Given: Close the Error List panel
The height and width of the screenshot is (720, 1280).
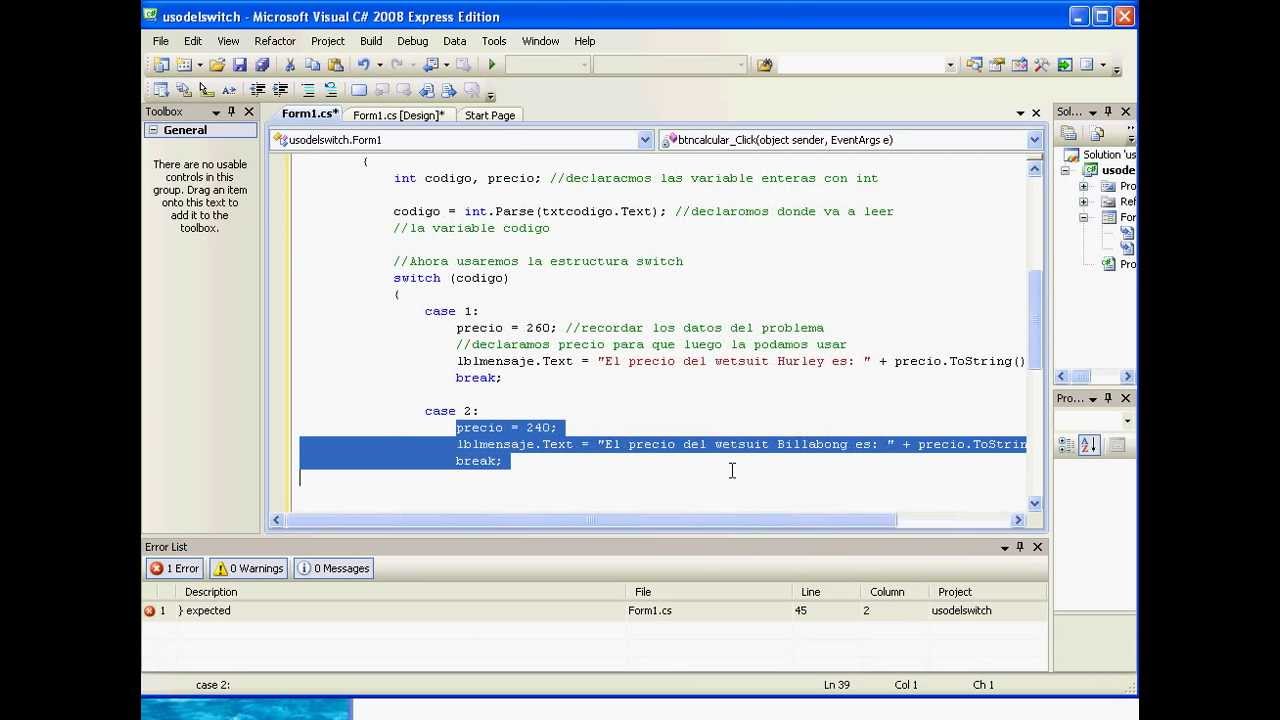Looking at the screenshot, I should [x=1037, y=547].
